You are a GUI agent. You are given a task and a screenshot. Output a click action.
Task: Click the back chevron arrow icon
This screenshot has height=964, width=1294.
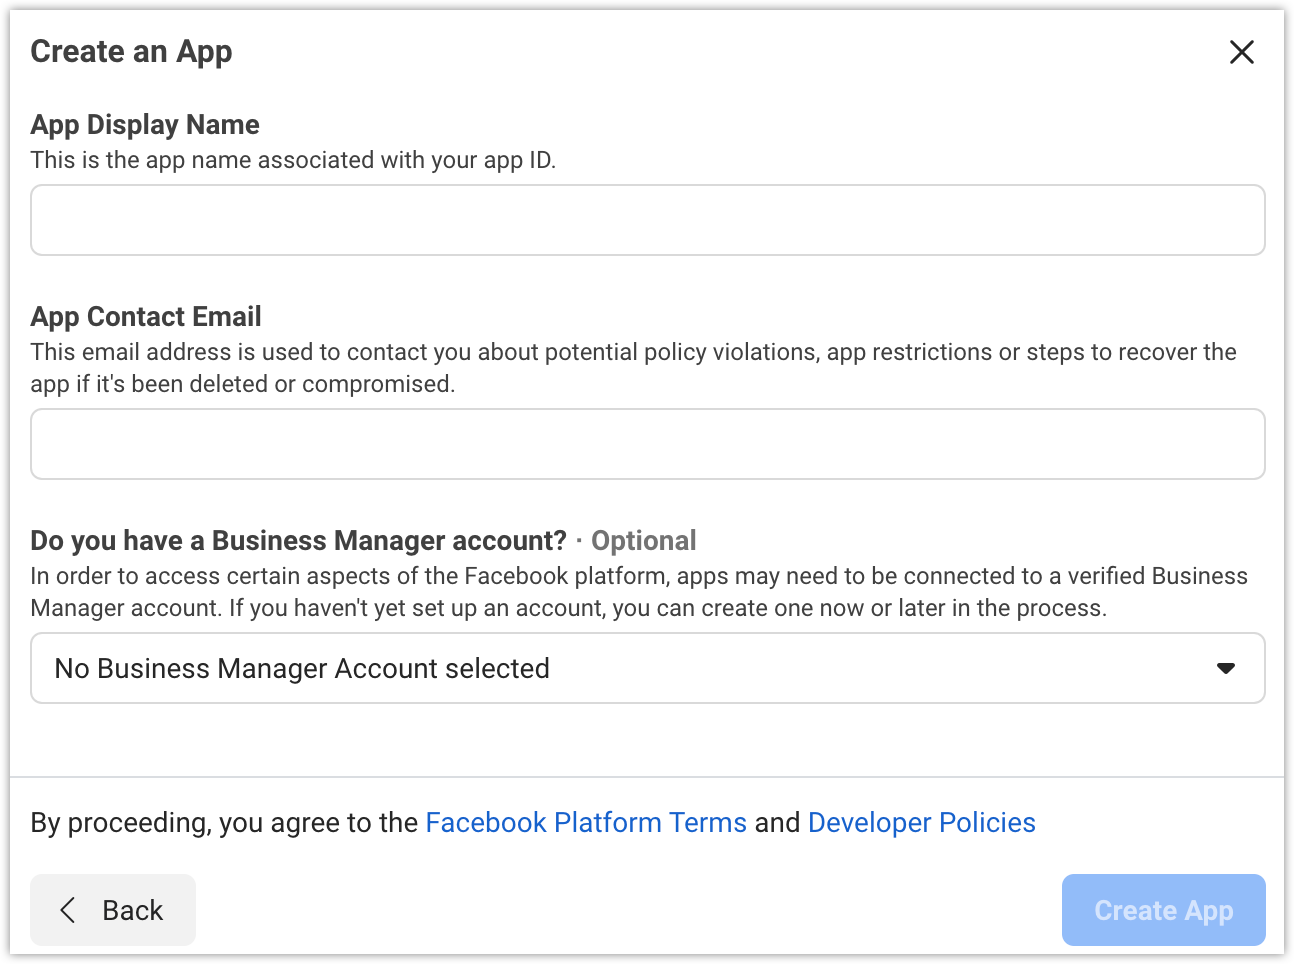(68, 910)
